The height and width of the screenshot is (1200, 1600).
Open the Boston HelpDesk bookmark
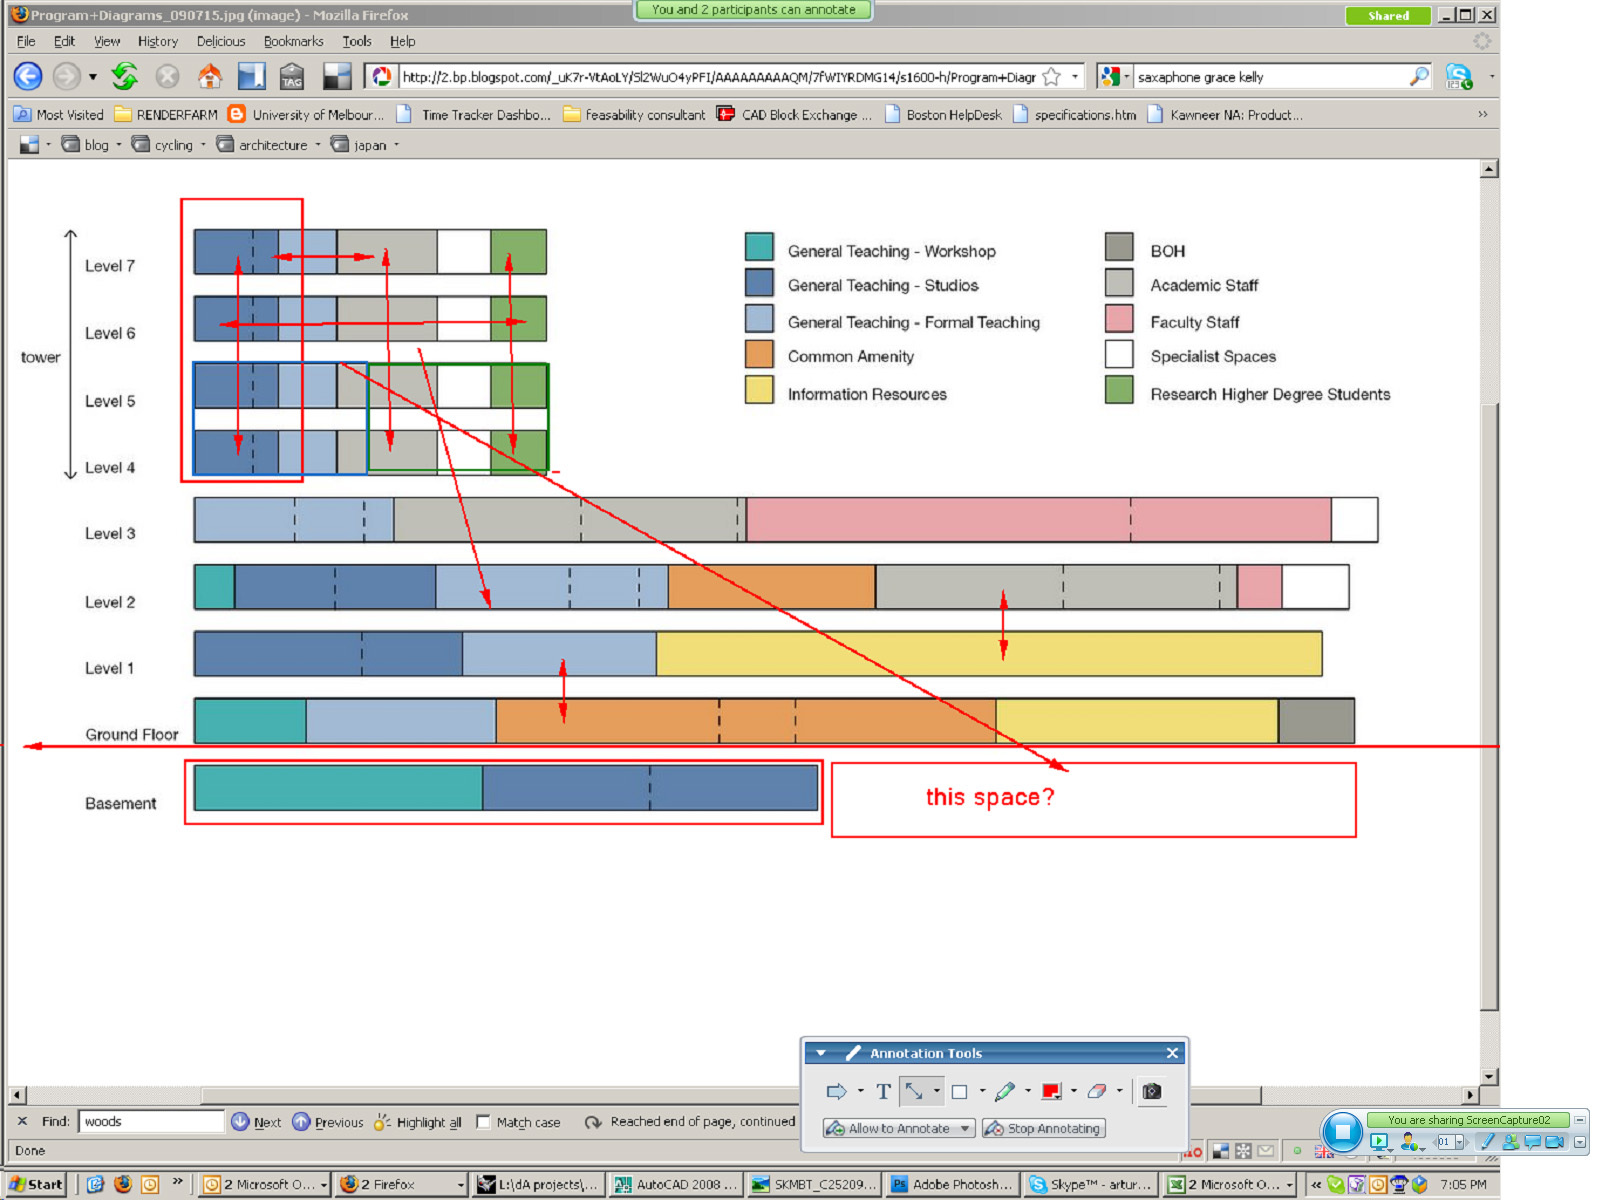(943, 115)
